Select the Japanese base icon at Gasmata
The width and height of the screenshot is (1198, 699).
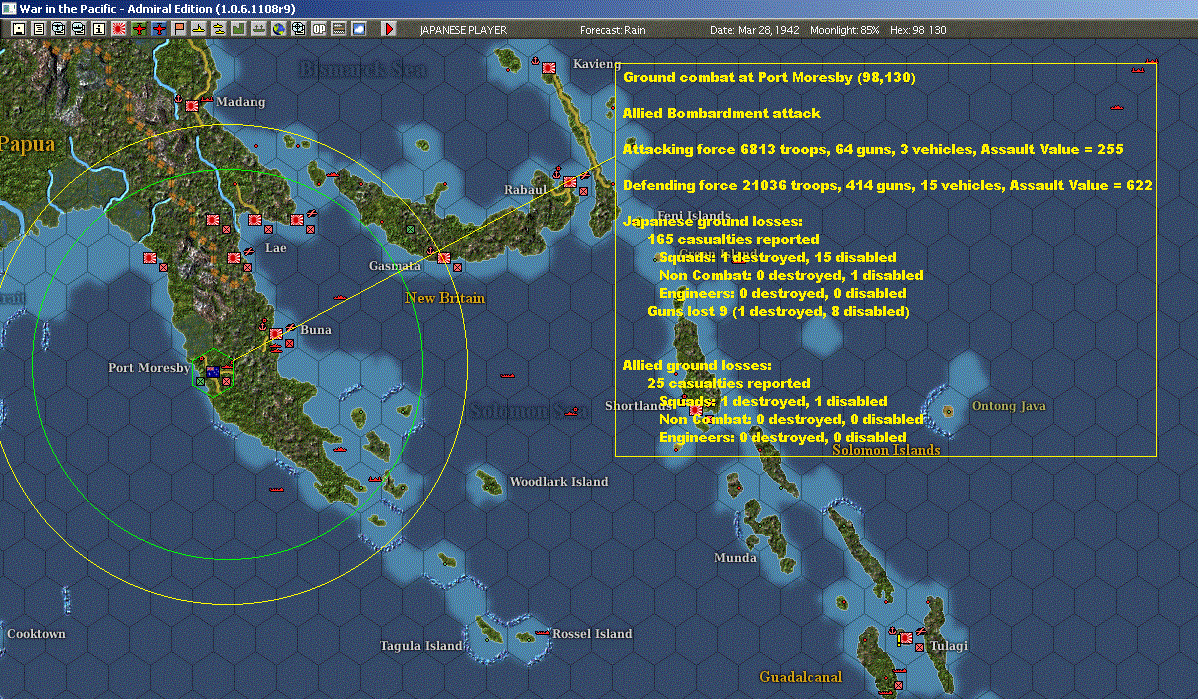pyautogui.click(x=444, y=257)
